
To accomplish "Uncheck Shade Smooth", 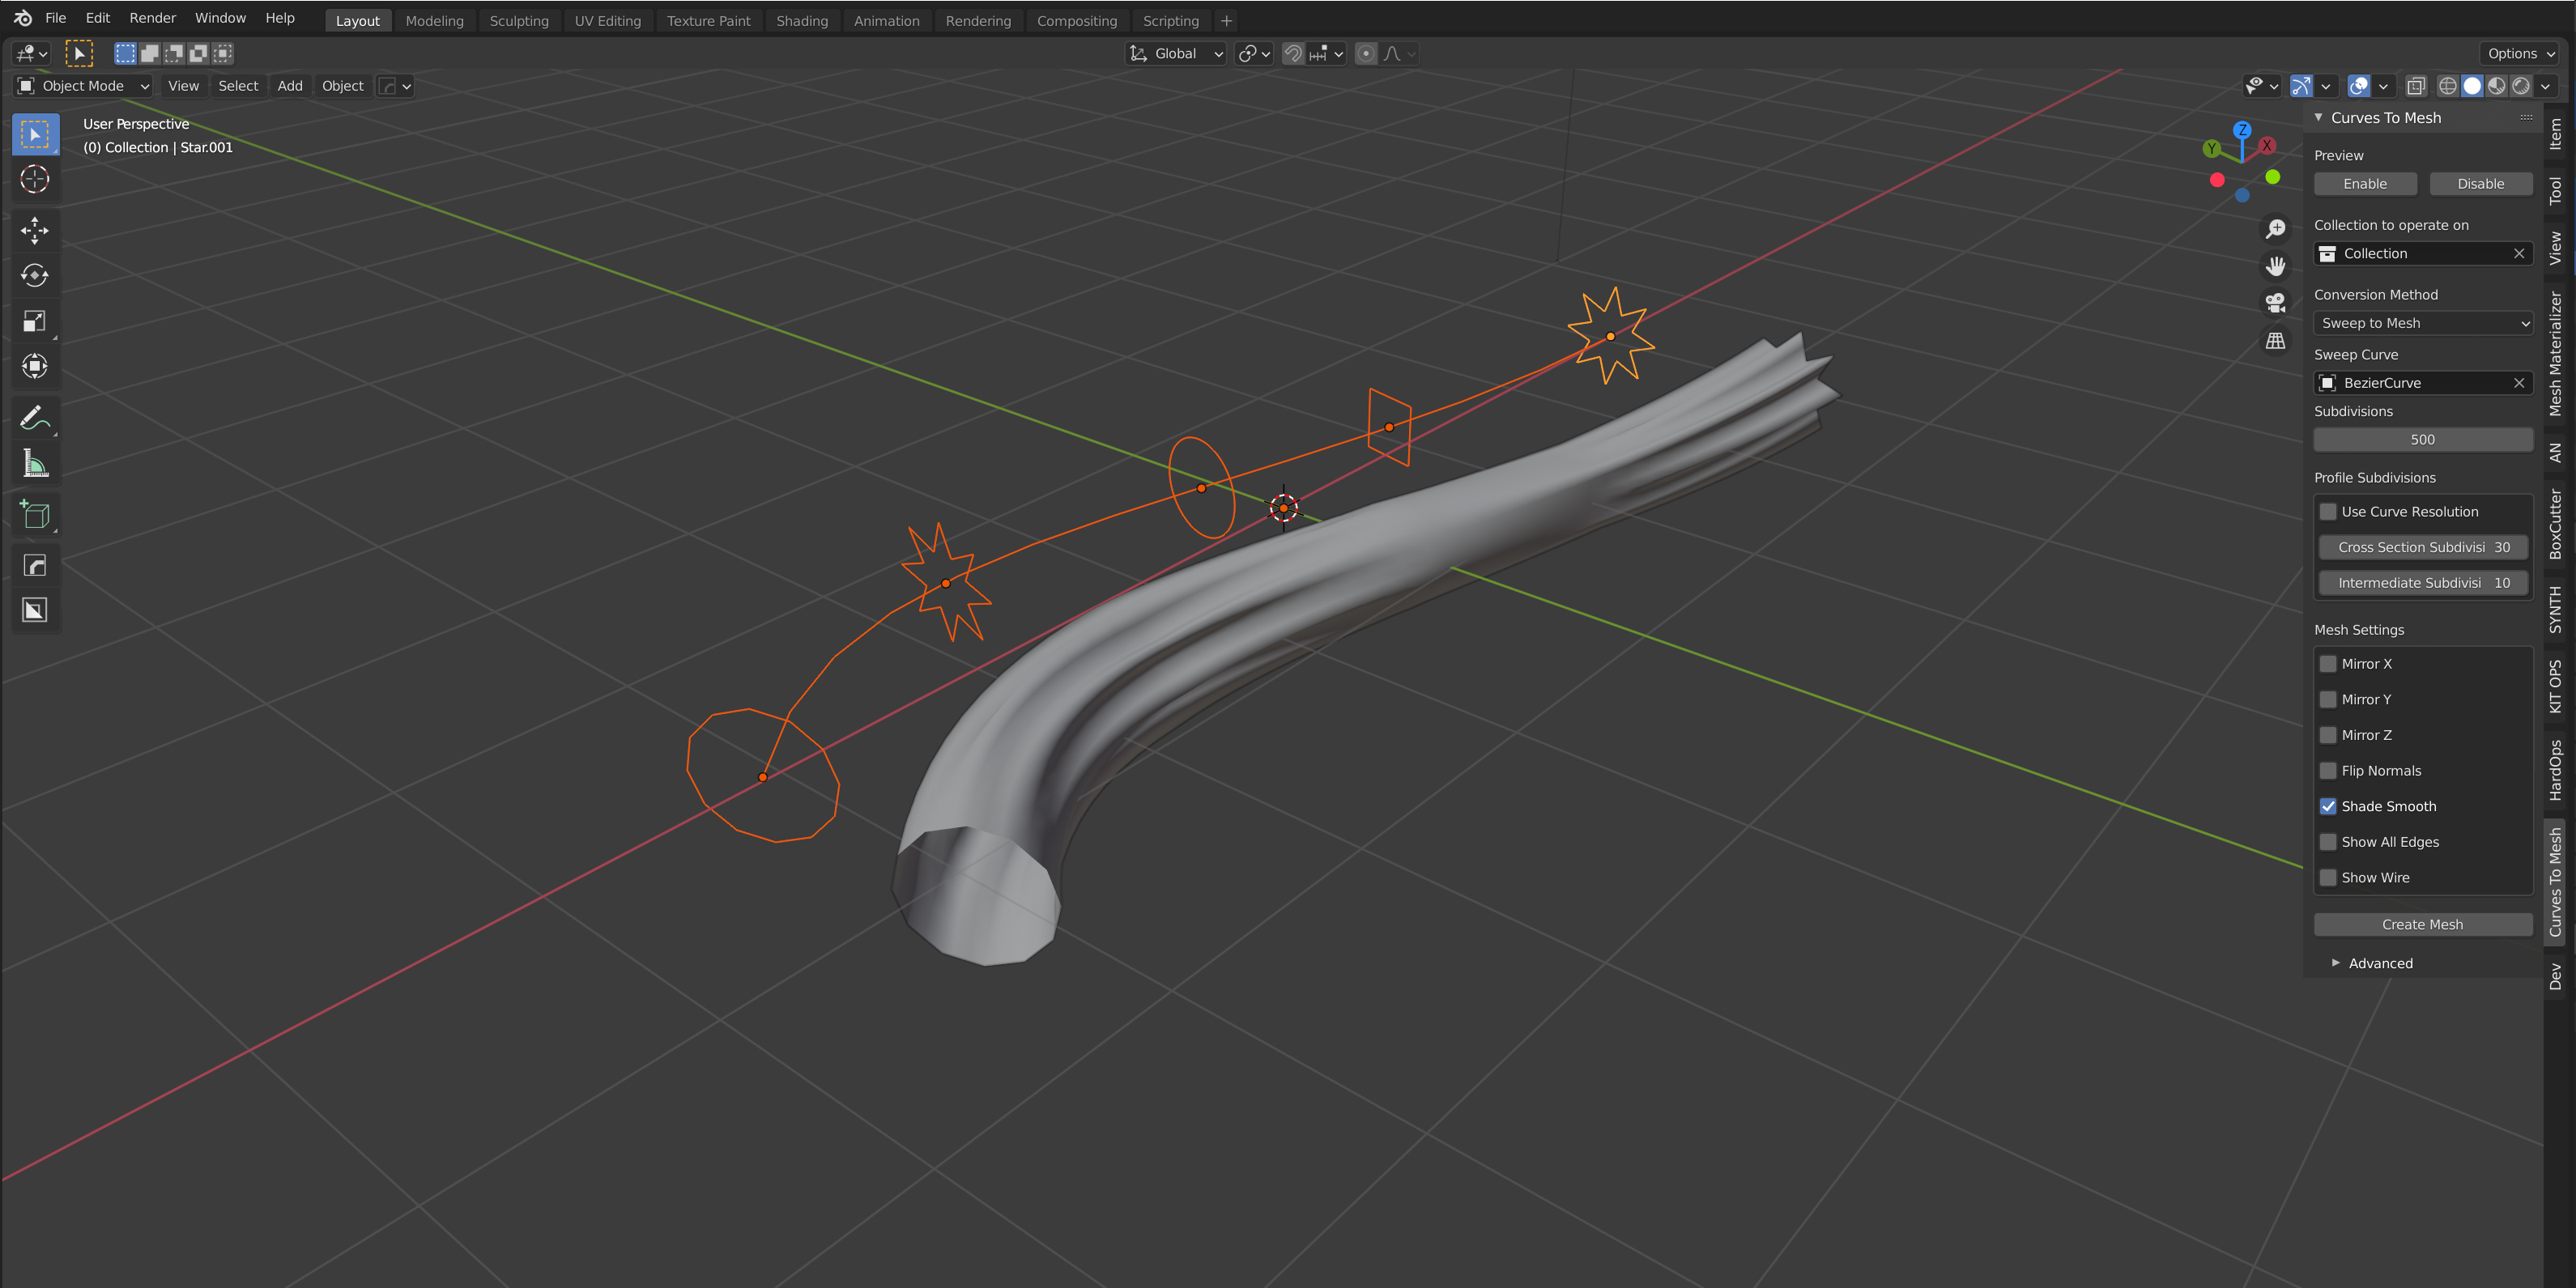I will tap(2330, 806).
